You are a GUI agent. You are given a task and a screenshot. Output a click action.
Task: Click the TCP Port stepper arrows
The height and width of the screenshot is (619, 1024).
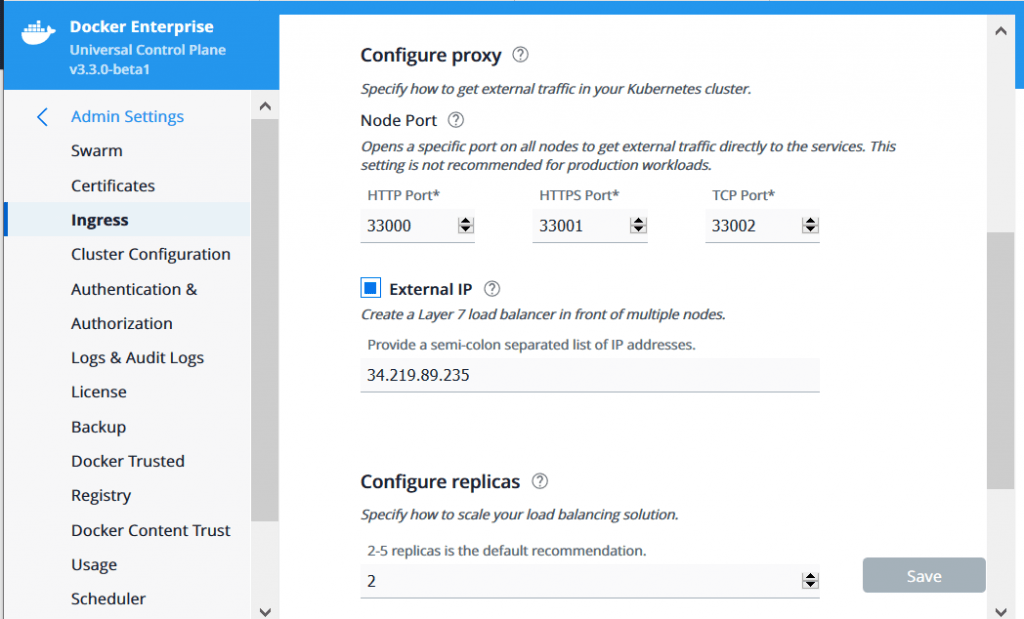coord(810,225)
